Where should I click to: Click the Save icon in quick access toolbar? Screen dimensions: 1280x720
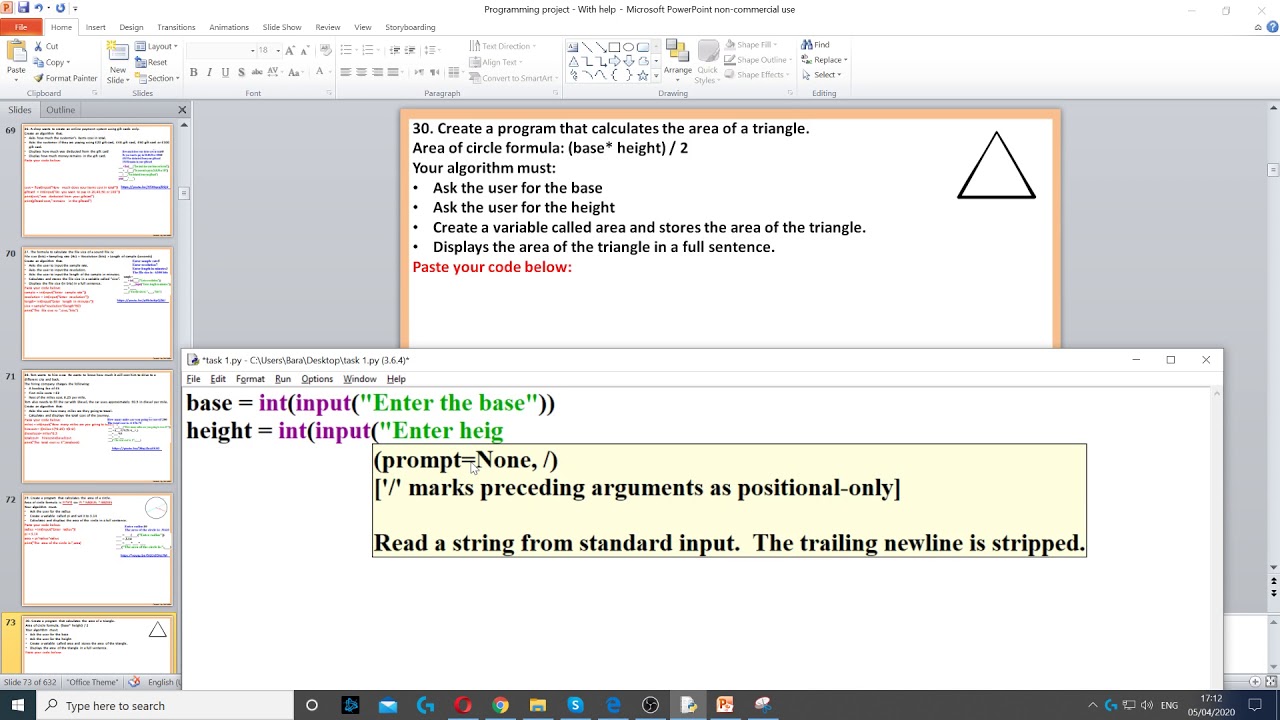pyautogui.click(x=23, y=8)
